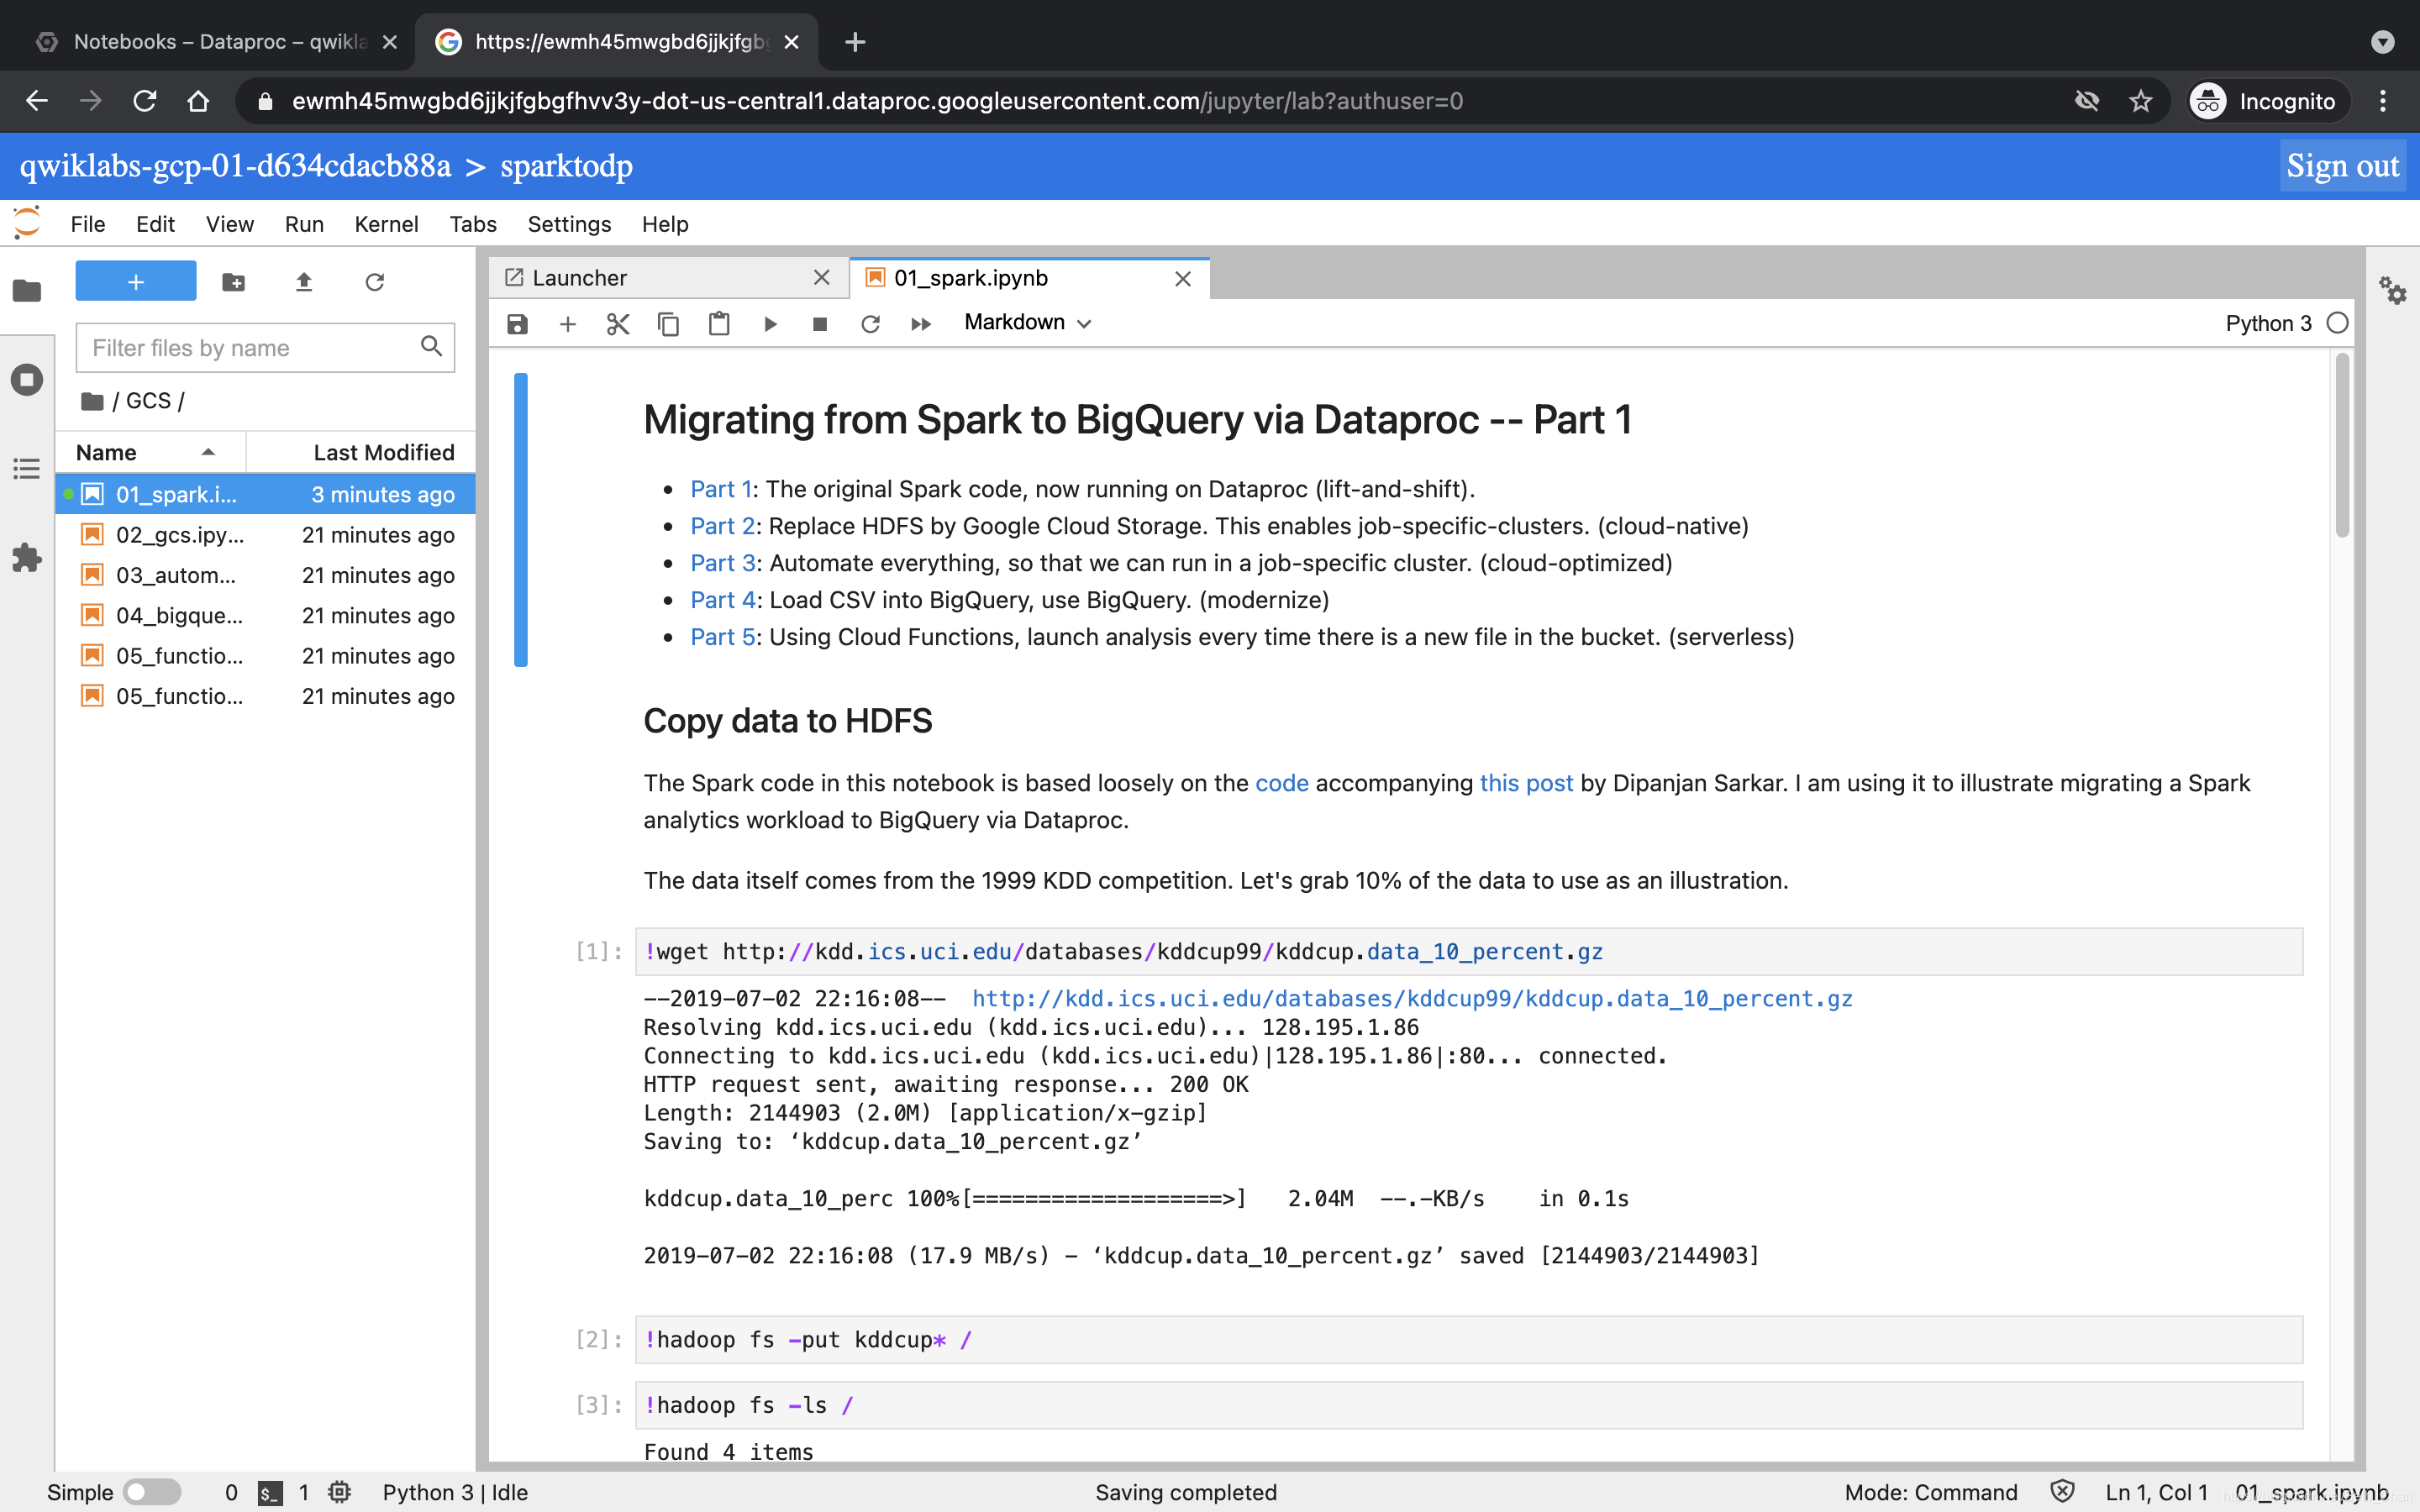Copy the selected cells icon
The width and height of the screenshot is (2420, 1512).
[668, 323]
